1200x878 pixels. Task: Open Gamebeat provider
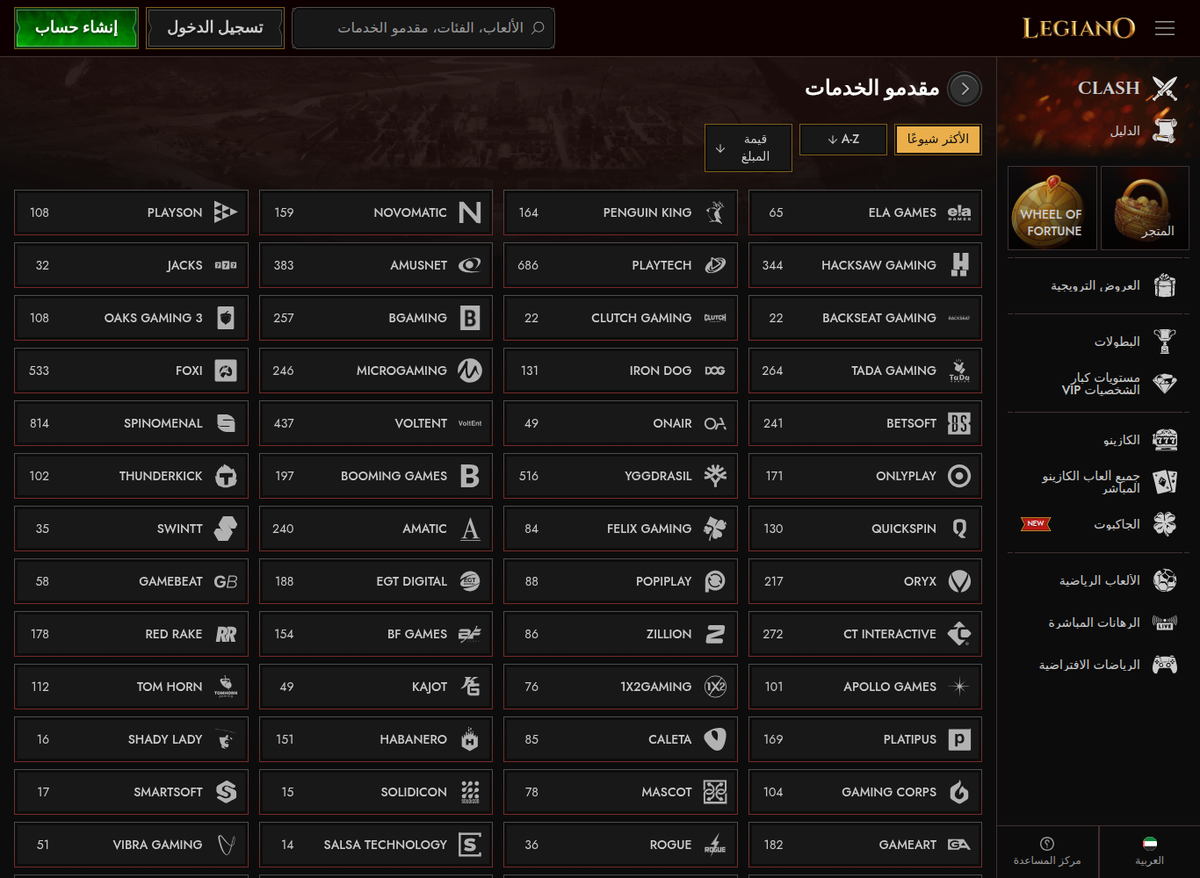click(131, 581)
